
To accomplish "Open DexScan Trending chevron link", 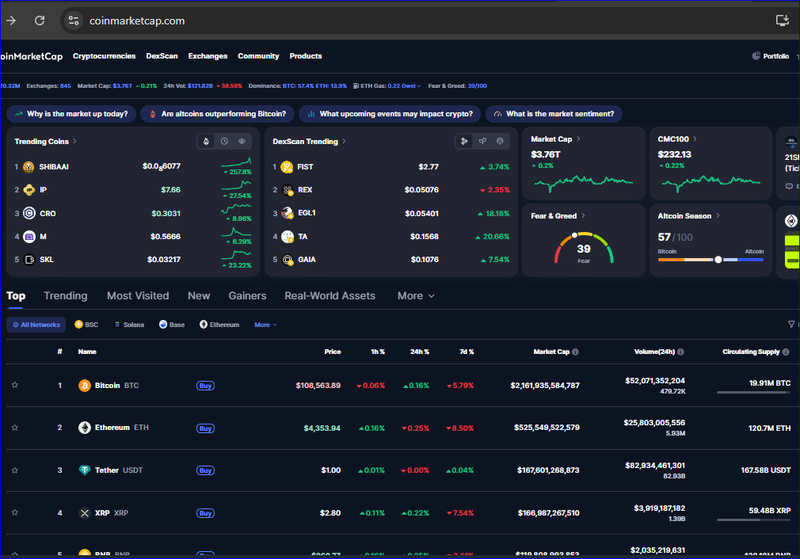I will (x=344, y=141).
